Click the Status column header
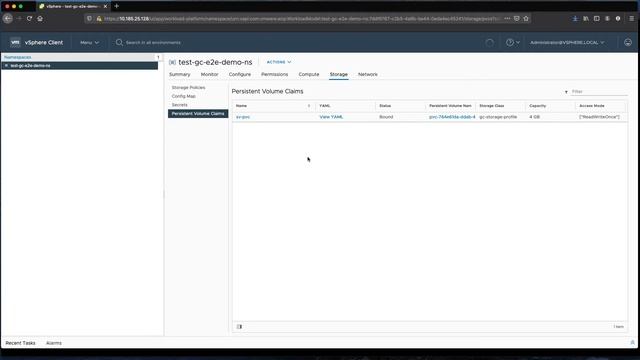This screenshot has height=360, width=640. [x=385, y=106]
